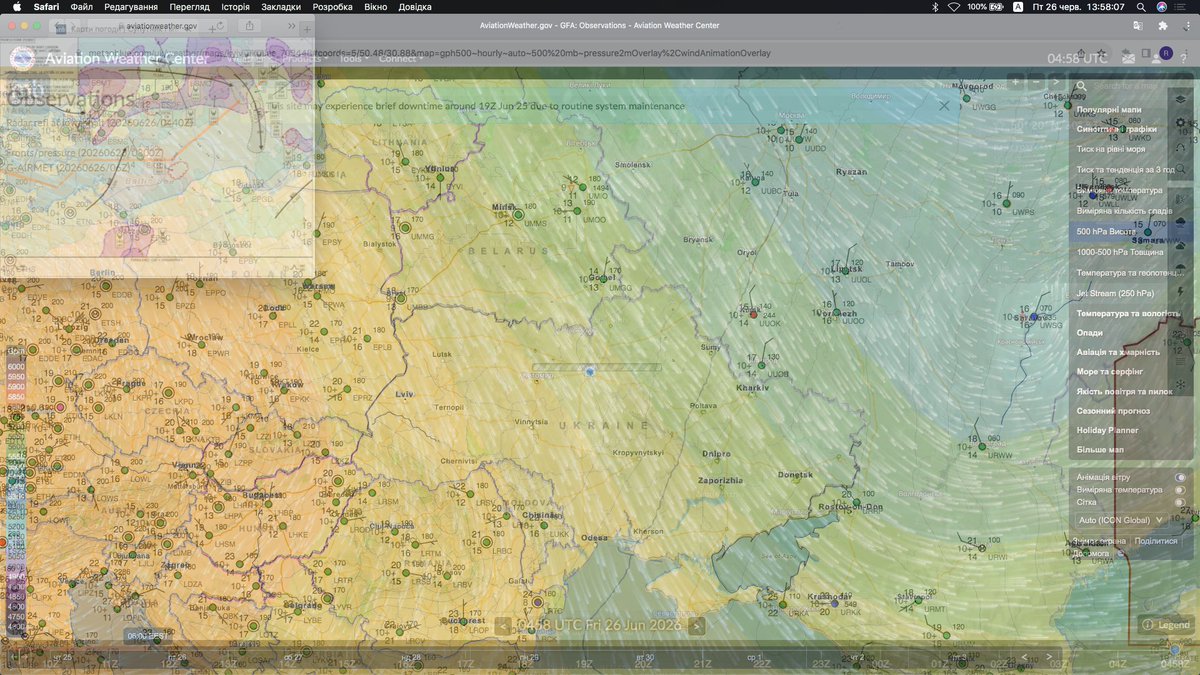Viewport: 1200px width, 675px height.
Task: Open macOS Spotlight search icon
Action: [1140, 7]
